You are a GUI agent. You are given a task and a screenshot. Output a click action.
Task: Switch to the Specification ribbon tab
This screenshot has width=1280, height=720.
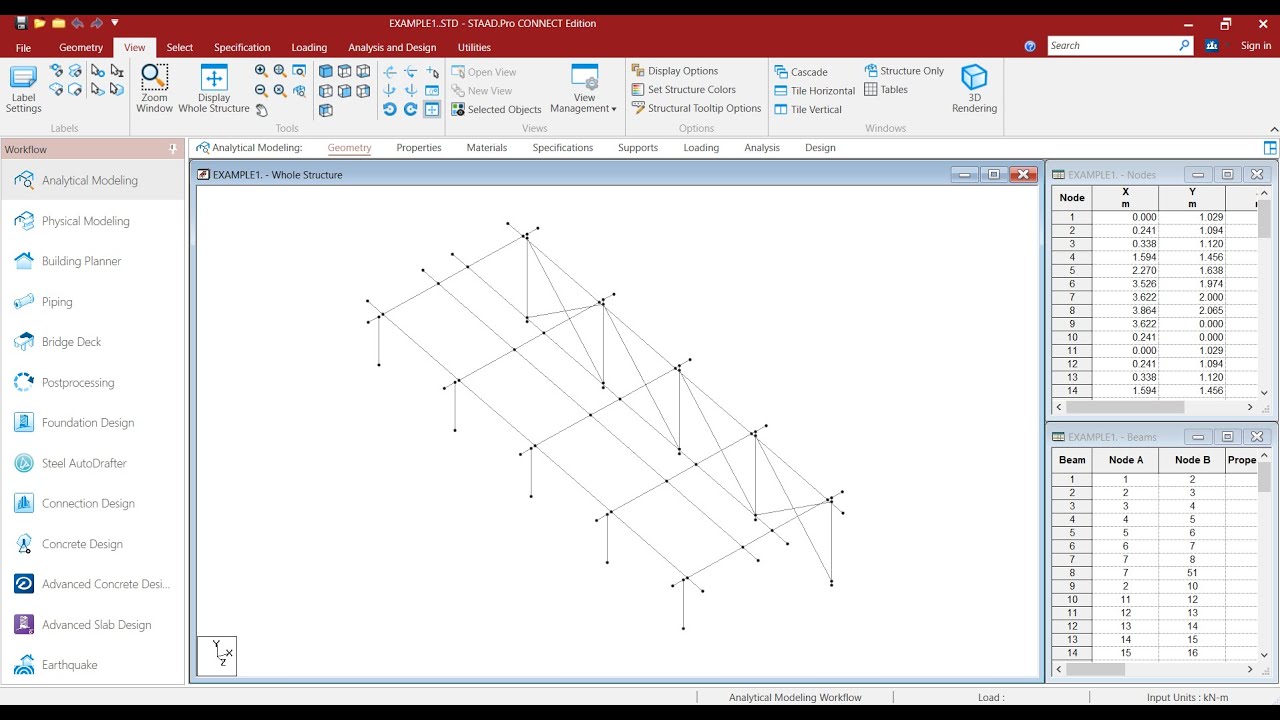click(x=242, y=47)
